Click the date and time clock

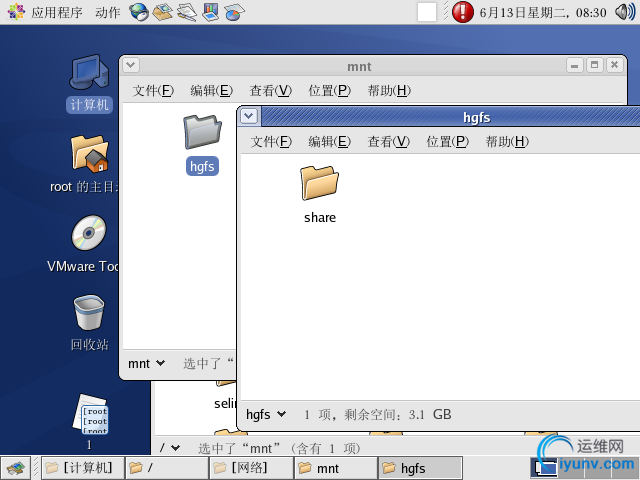(543, 13)
